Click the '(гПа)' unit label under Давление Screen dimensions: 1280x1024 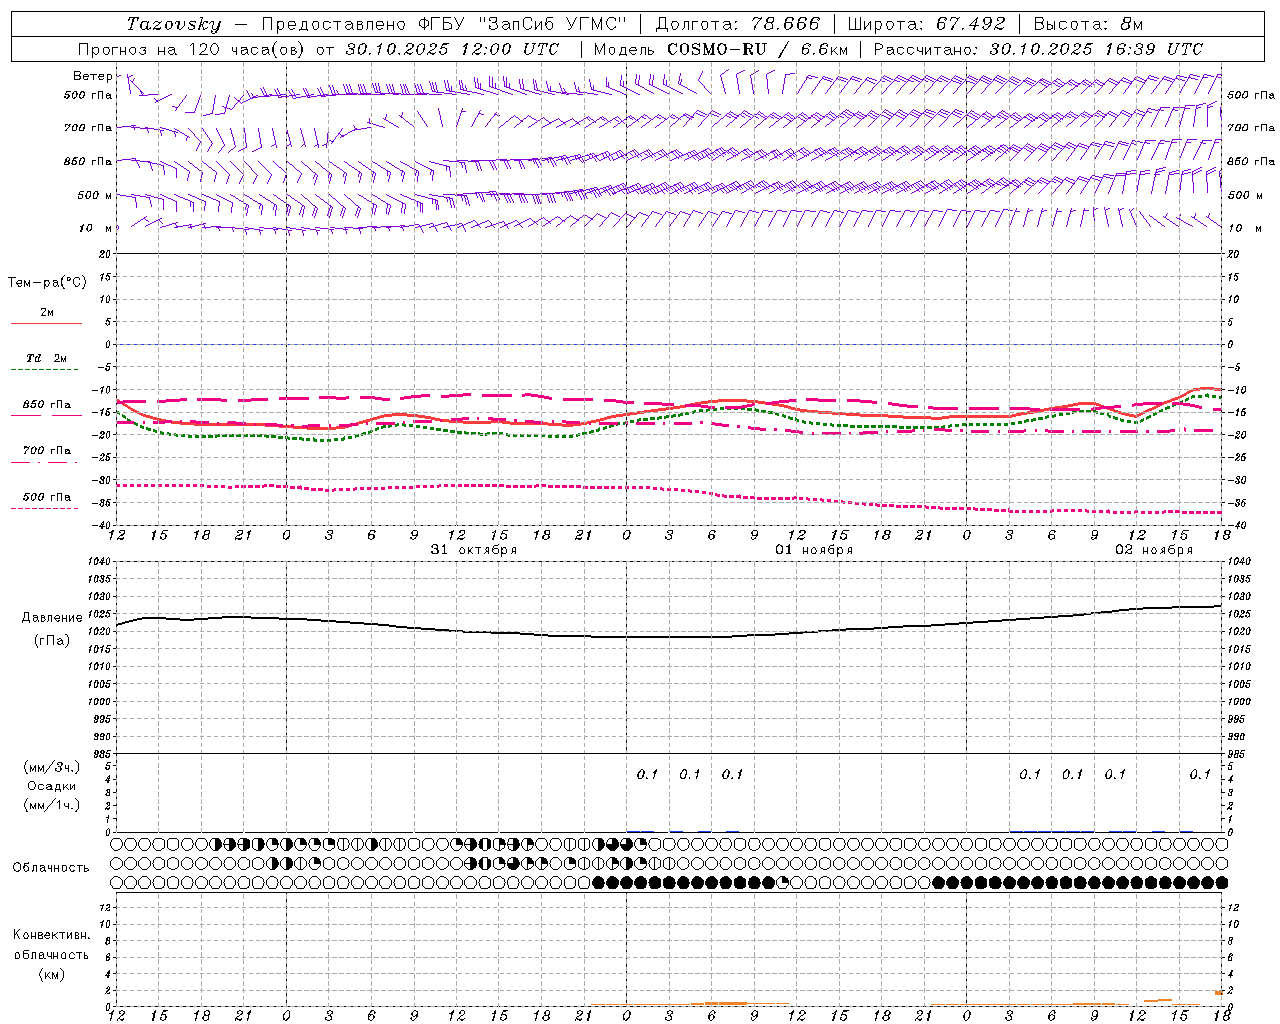click(52, 641)
